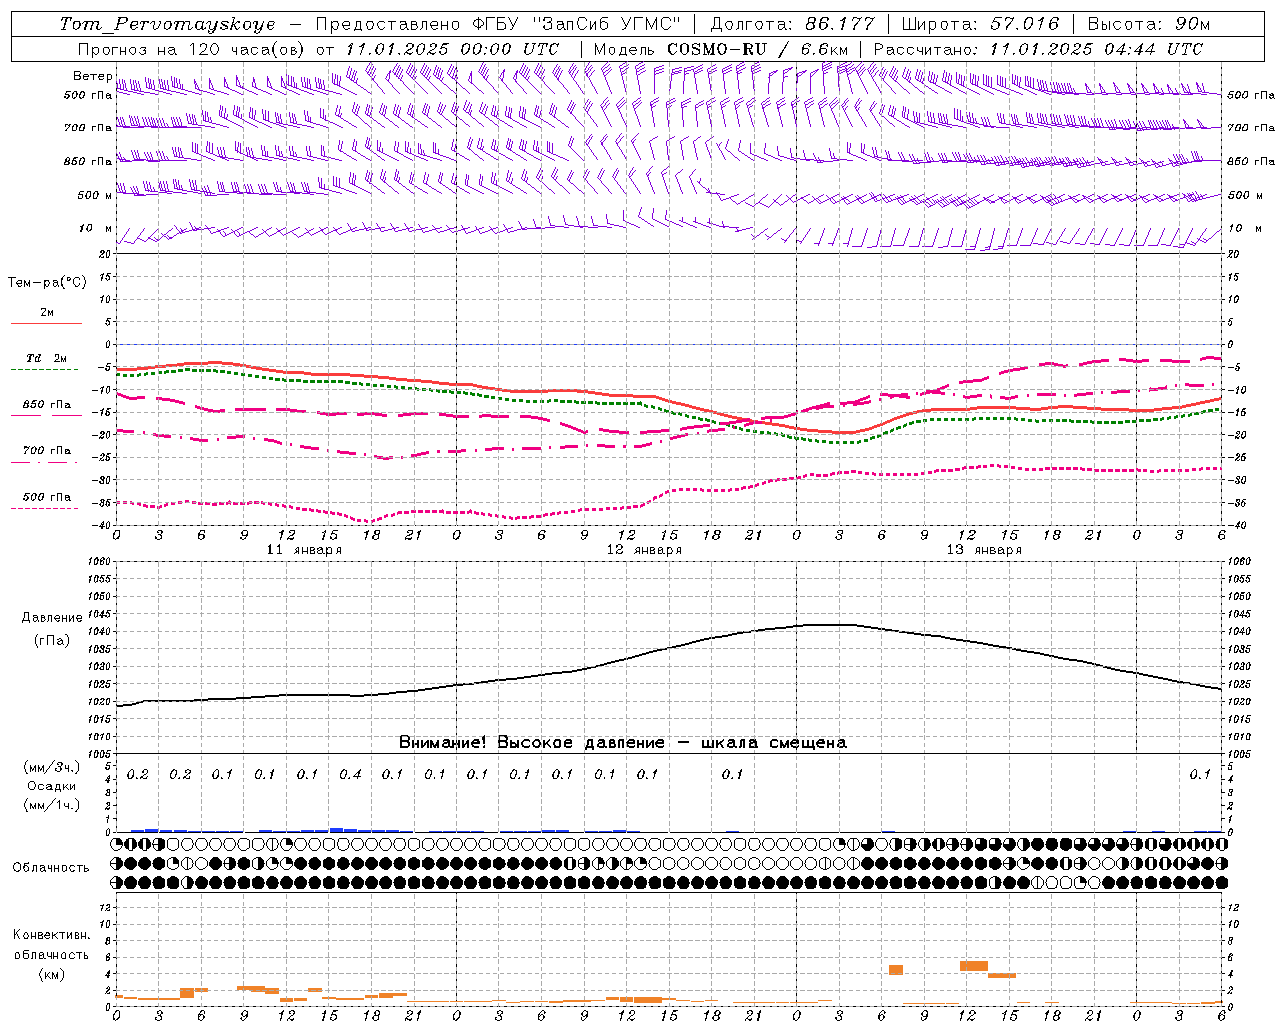
Task: Click the station name Tom_Pervomayskoye
Action: click(x=167, y=24)
